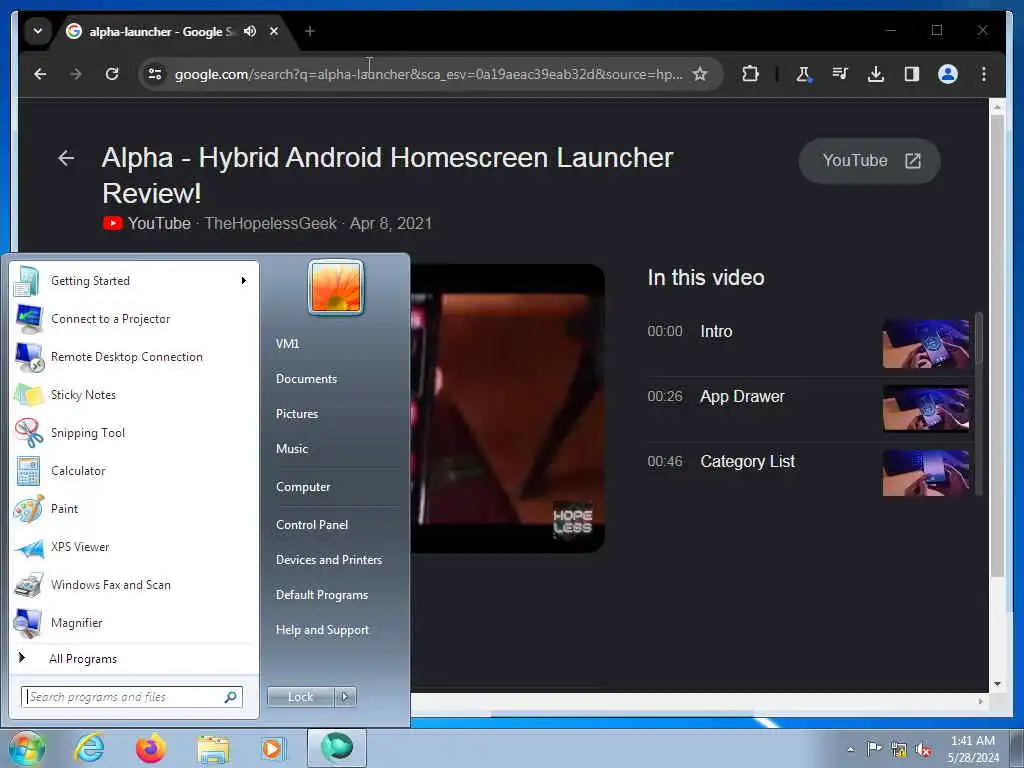Open the Chrome three-dot menu
This screenshot has width=1024, height=768.
[984, 74]
